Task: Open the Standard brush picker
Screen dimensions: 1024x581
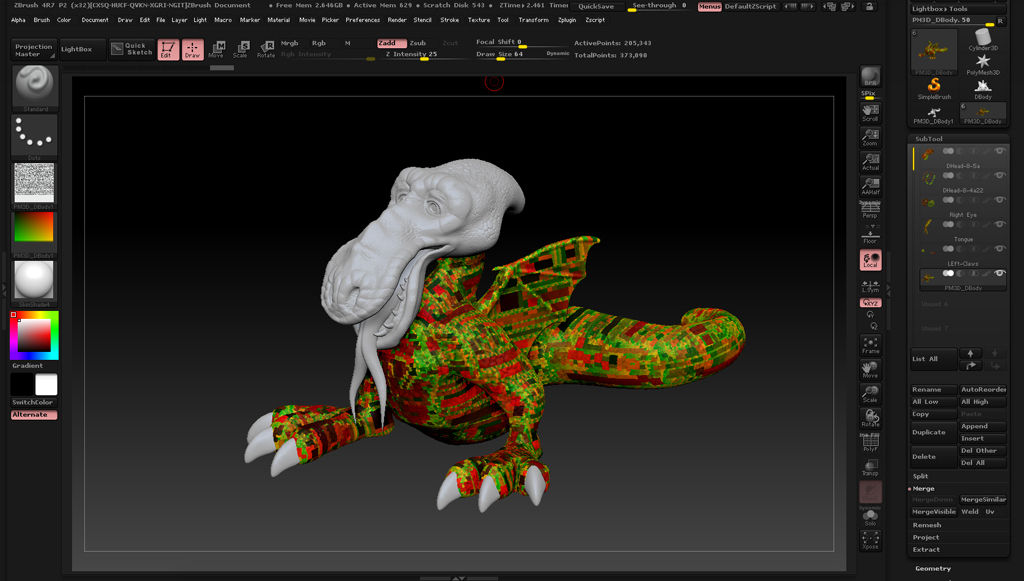Action: coord(35,88)
